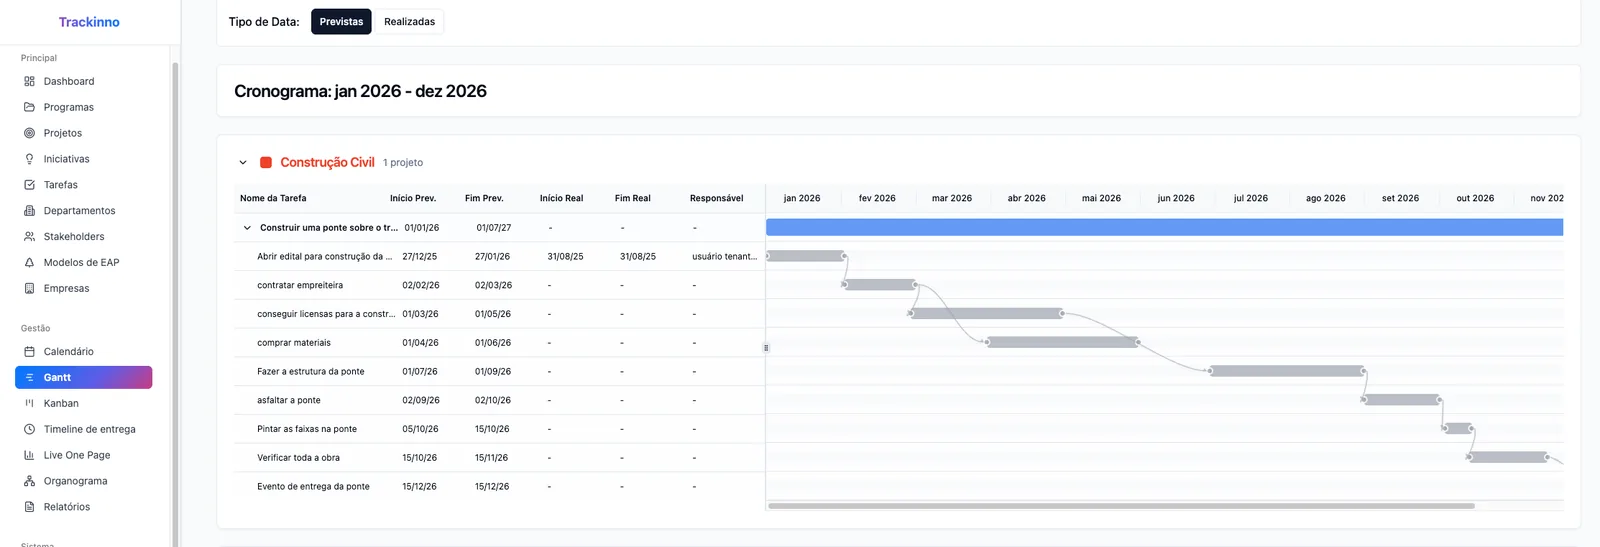Click the 'contratar empreiteira' Gantt bar
This screenshot has height=547, width=1600.
coord(880,285)
